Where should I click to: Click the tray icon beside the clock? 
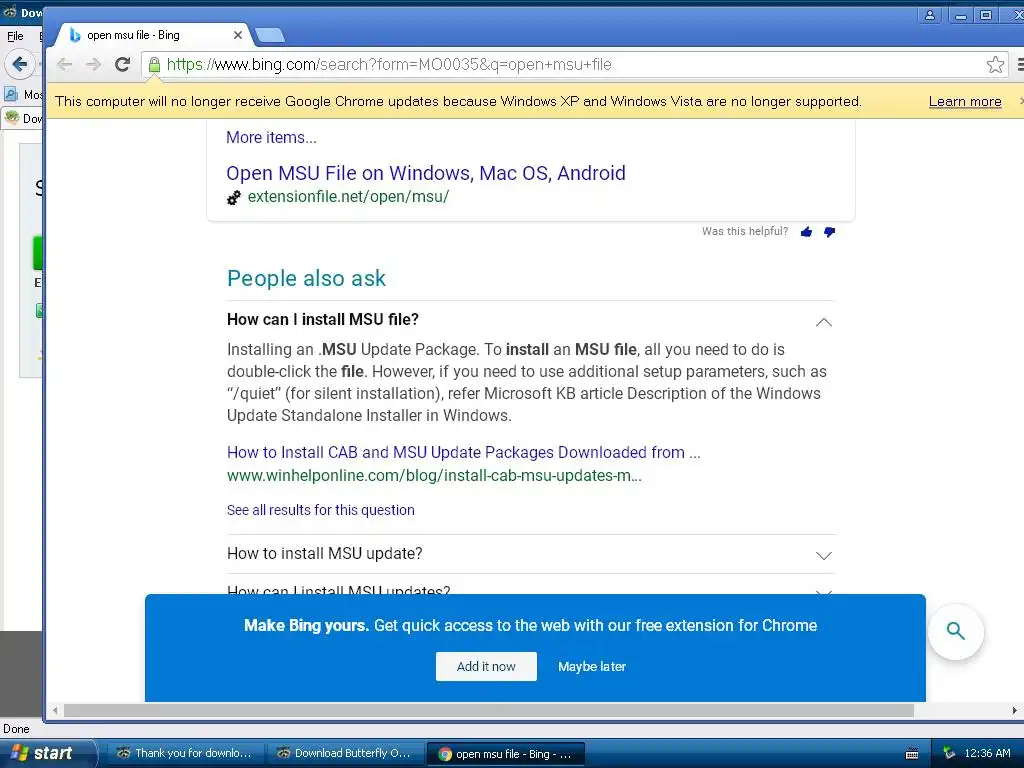(949, 753)
